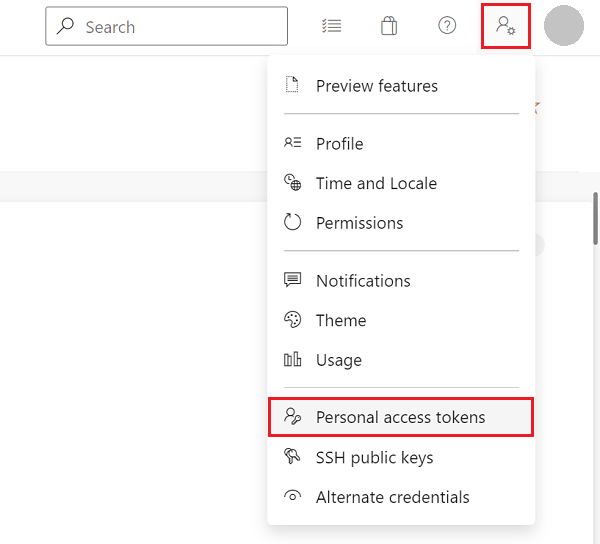Click the Preview features page icon

pos(292,85)
